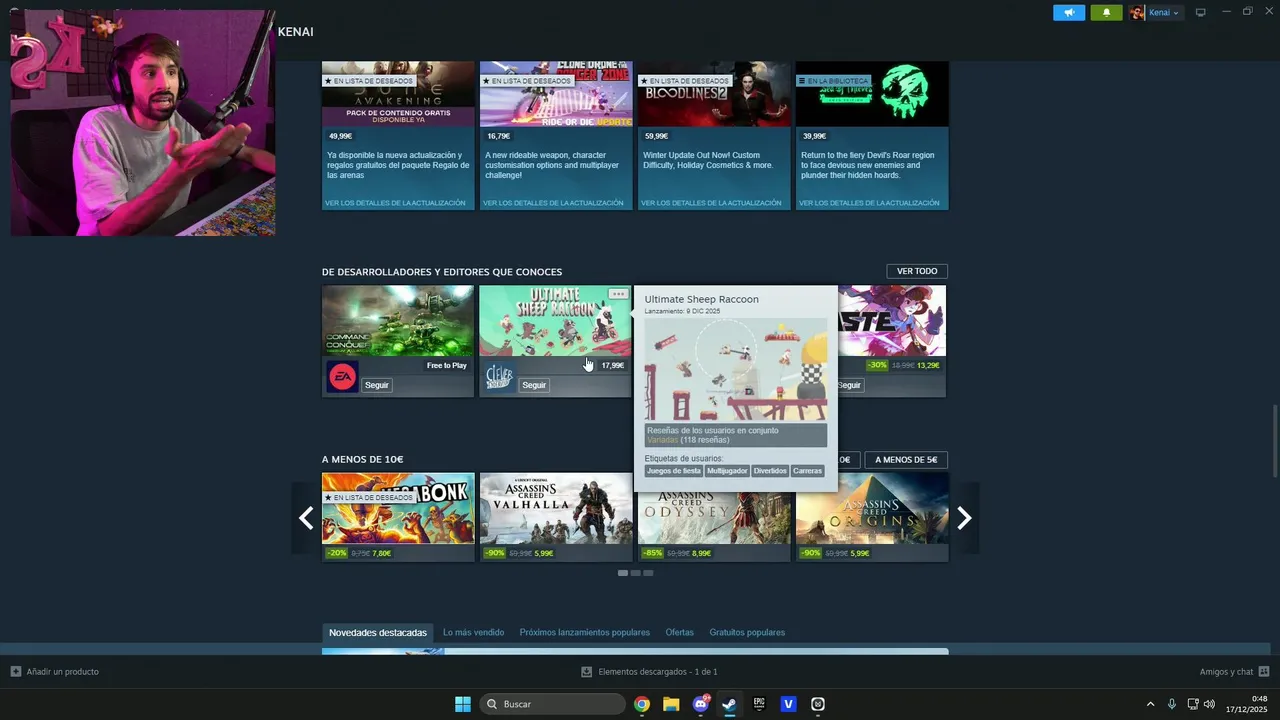Open Sea of Thieves update details link
Viewport: 1280px width, 720px height.
click(x=869, y=203)
